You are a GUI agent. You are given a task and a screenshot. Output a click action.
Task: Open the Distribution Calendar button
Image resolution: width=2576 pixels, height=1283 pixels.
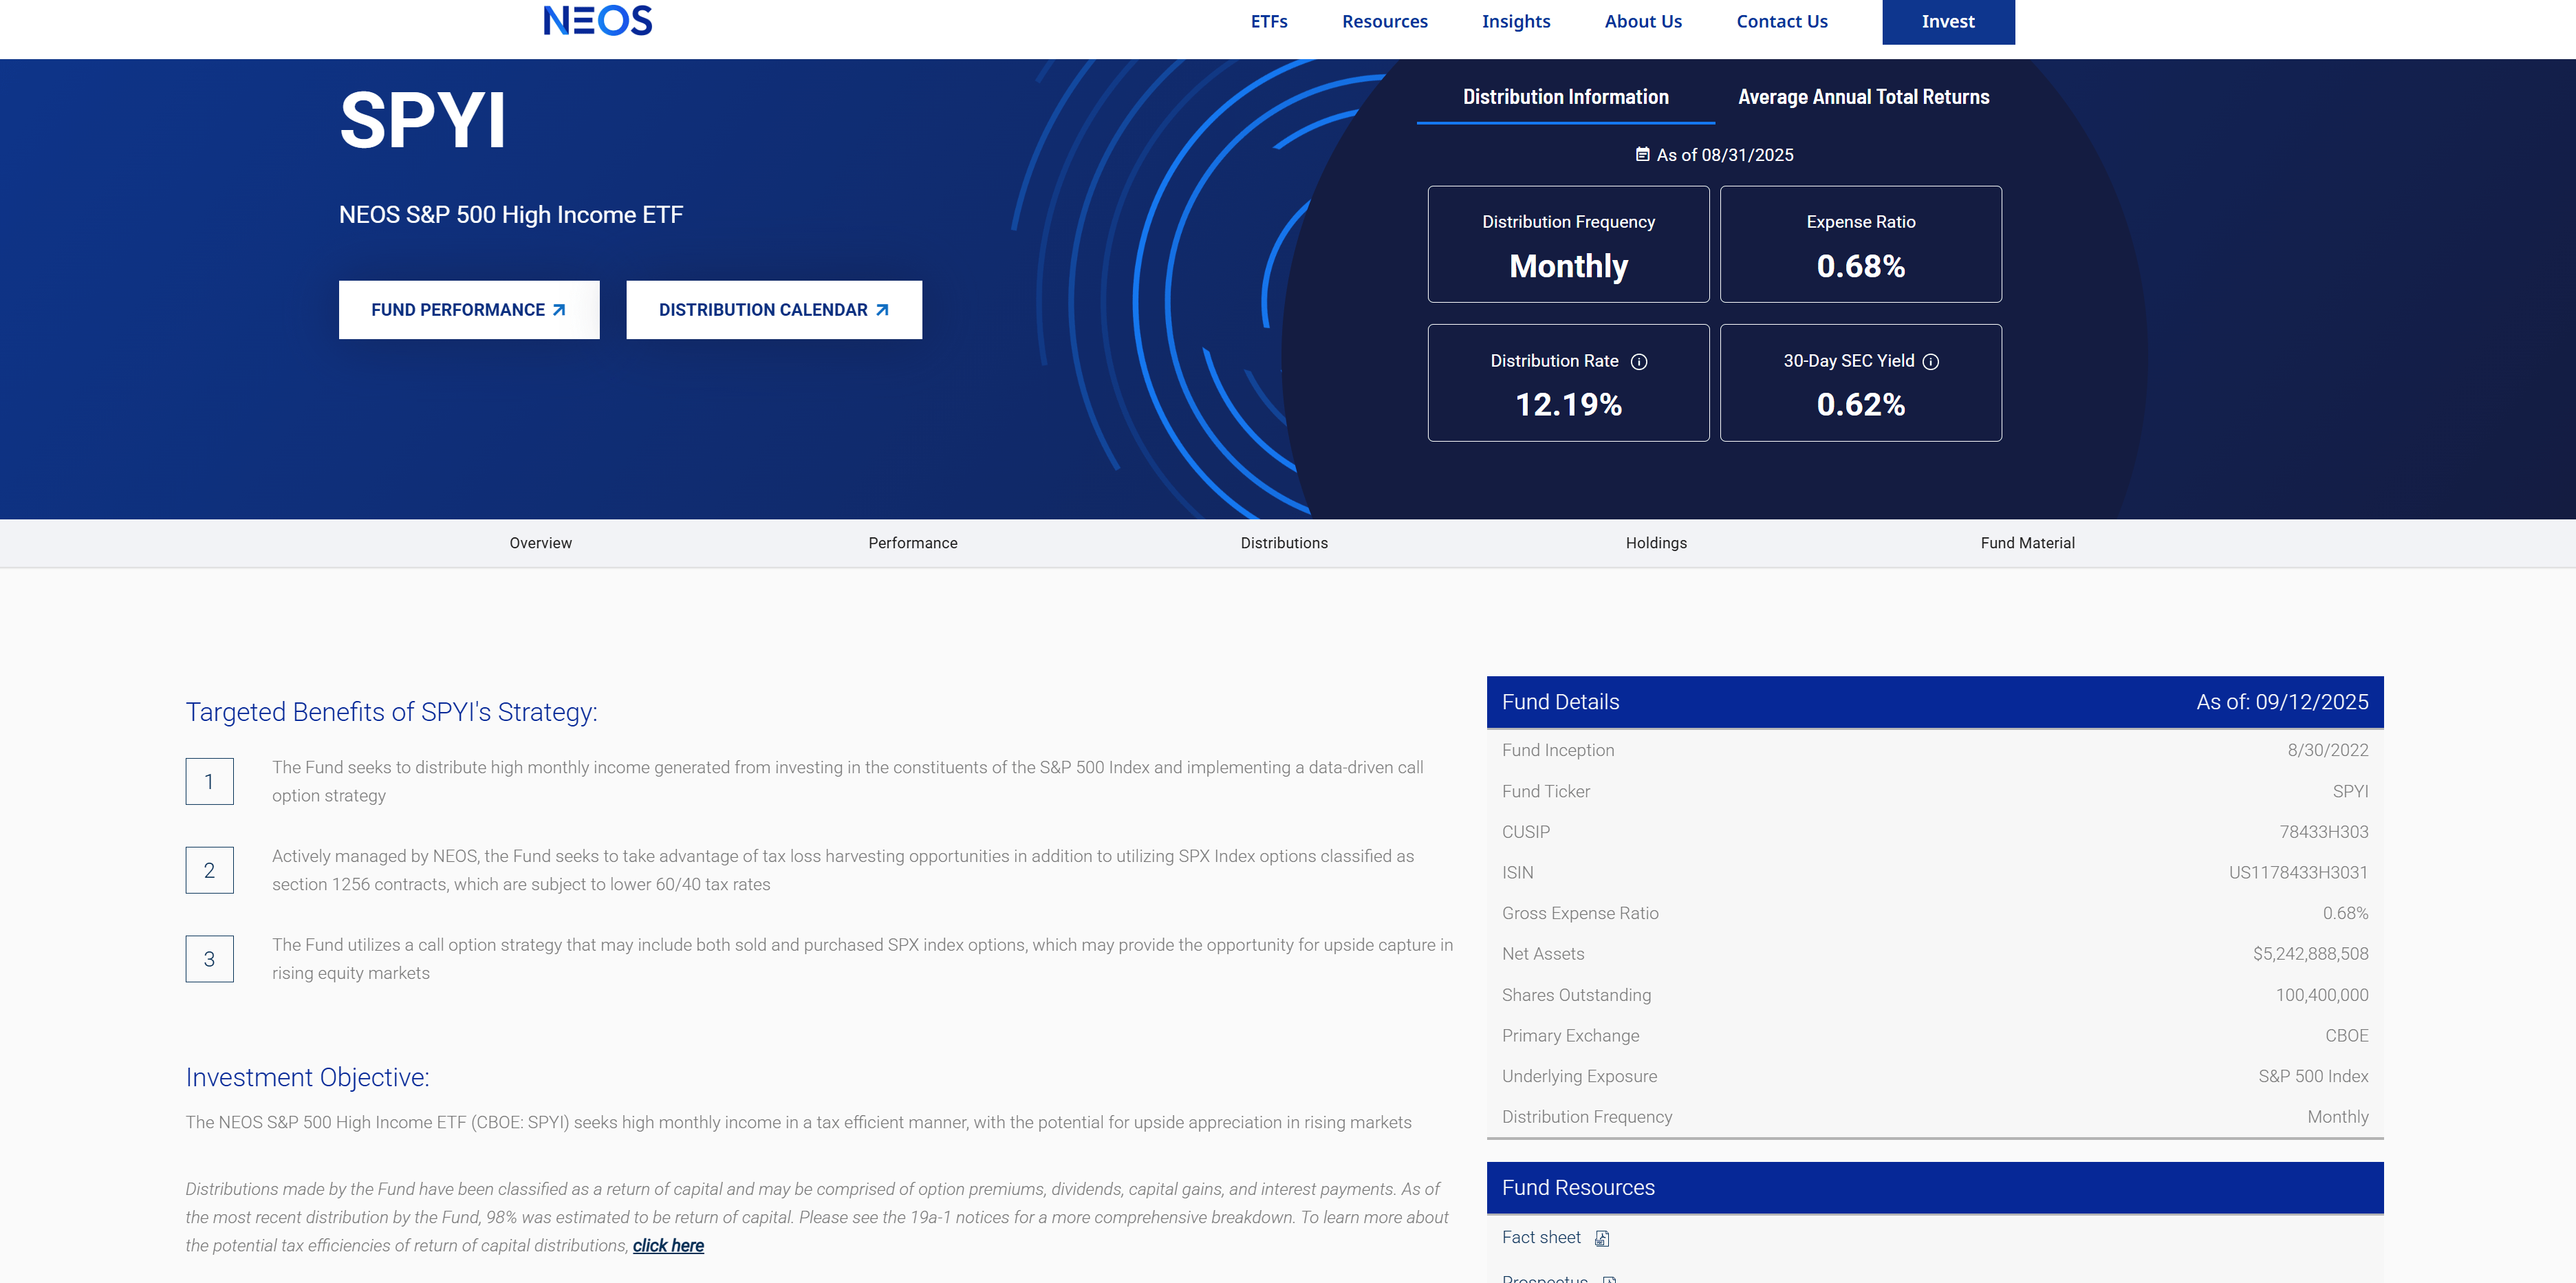tap(773, 310)
